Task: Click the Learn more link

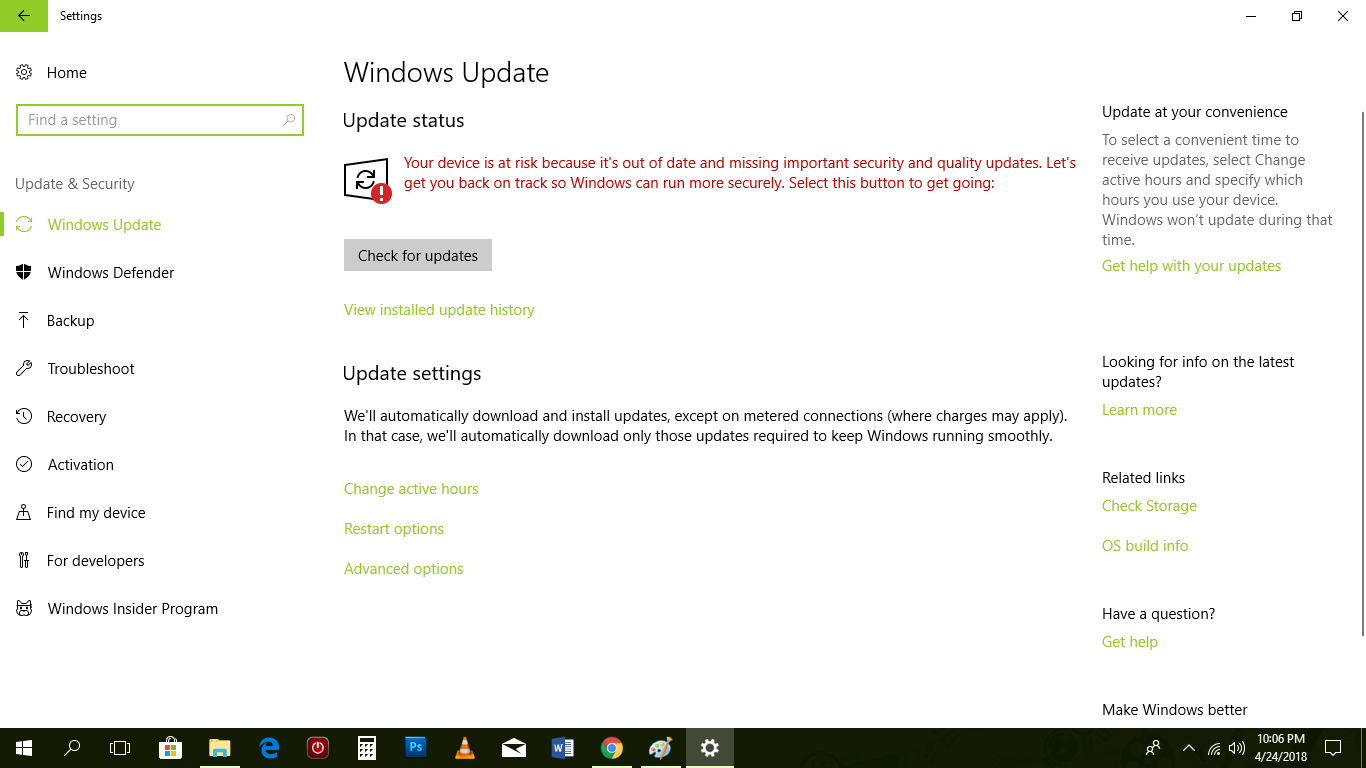Action: tap(1139, 410)
